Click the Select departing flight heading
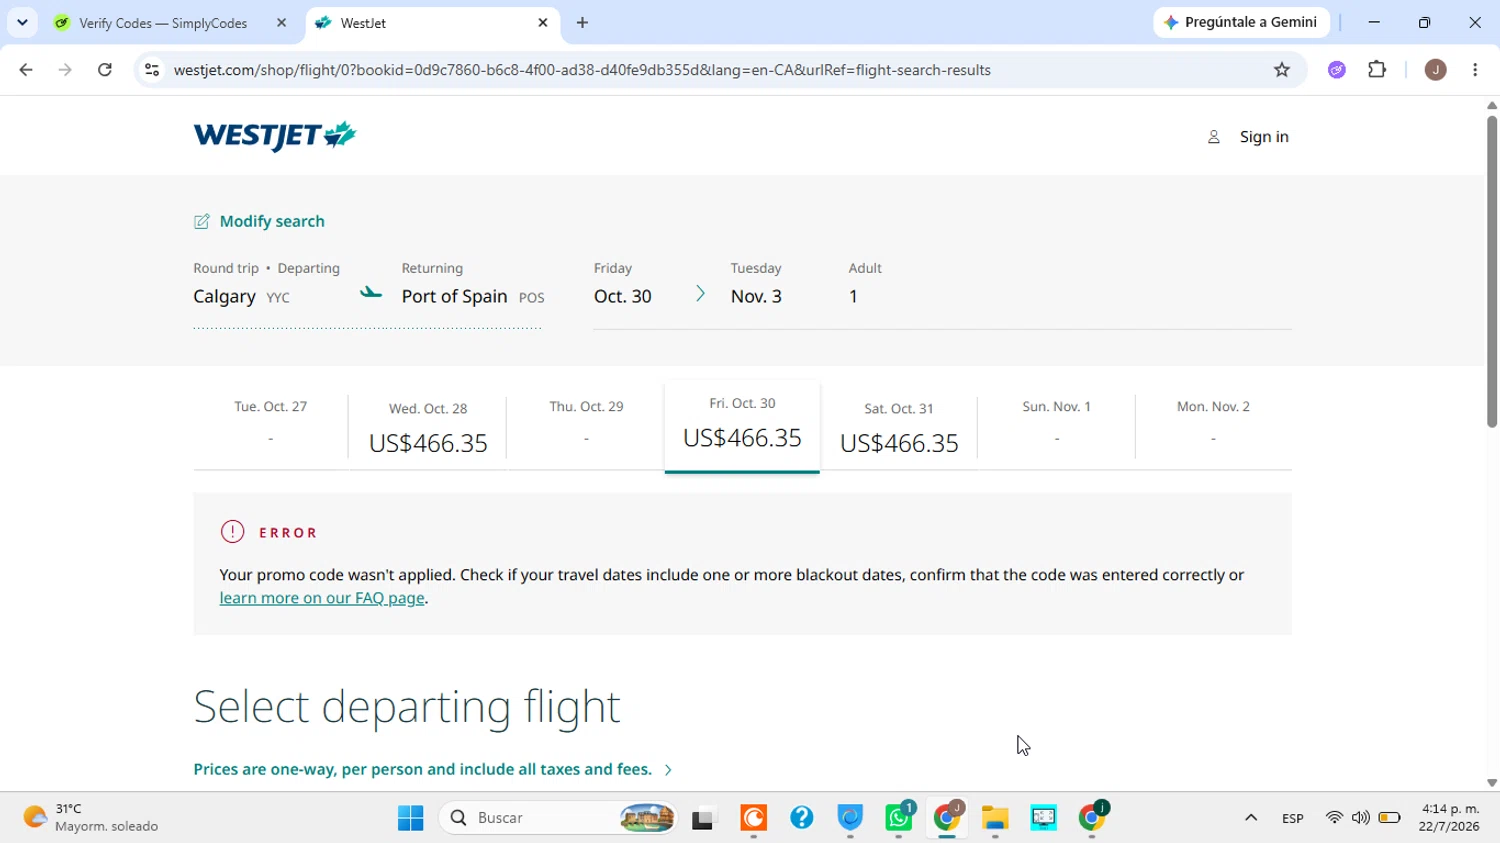Image resolution: width=1500 pixels, height=843 pixels. 407,706
